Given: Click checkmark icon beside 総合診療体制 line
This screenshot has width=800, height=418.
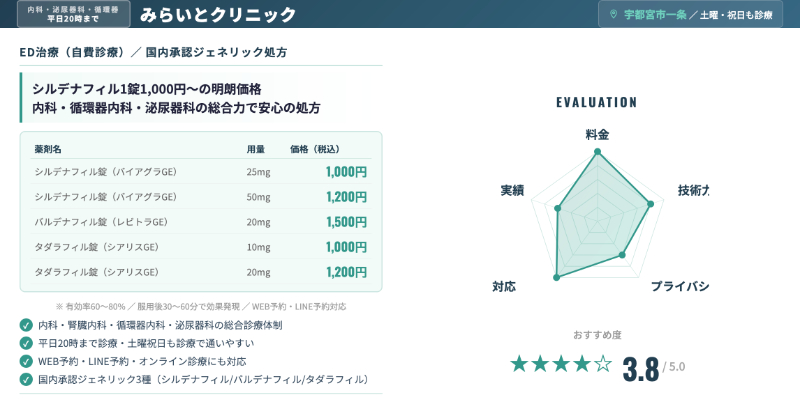Looking at the screenshot, I should 26,325.
